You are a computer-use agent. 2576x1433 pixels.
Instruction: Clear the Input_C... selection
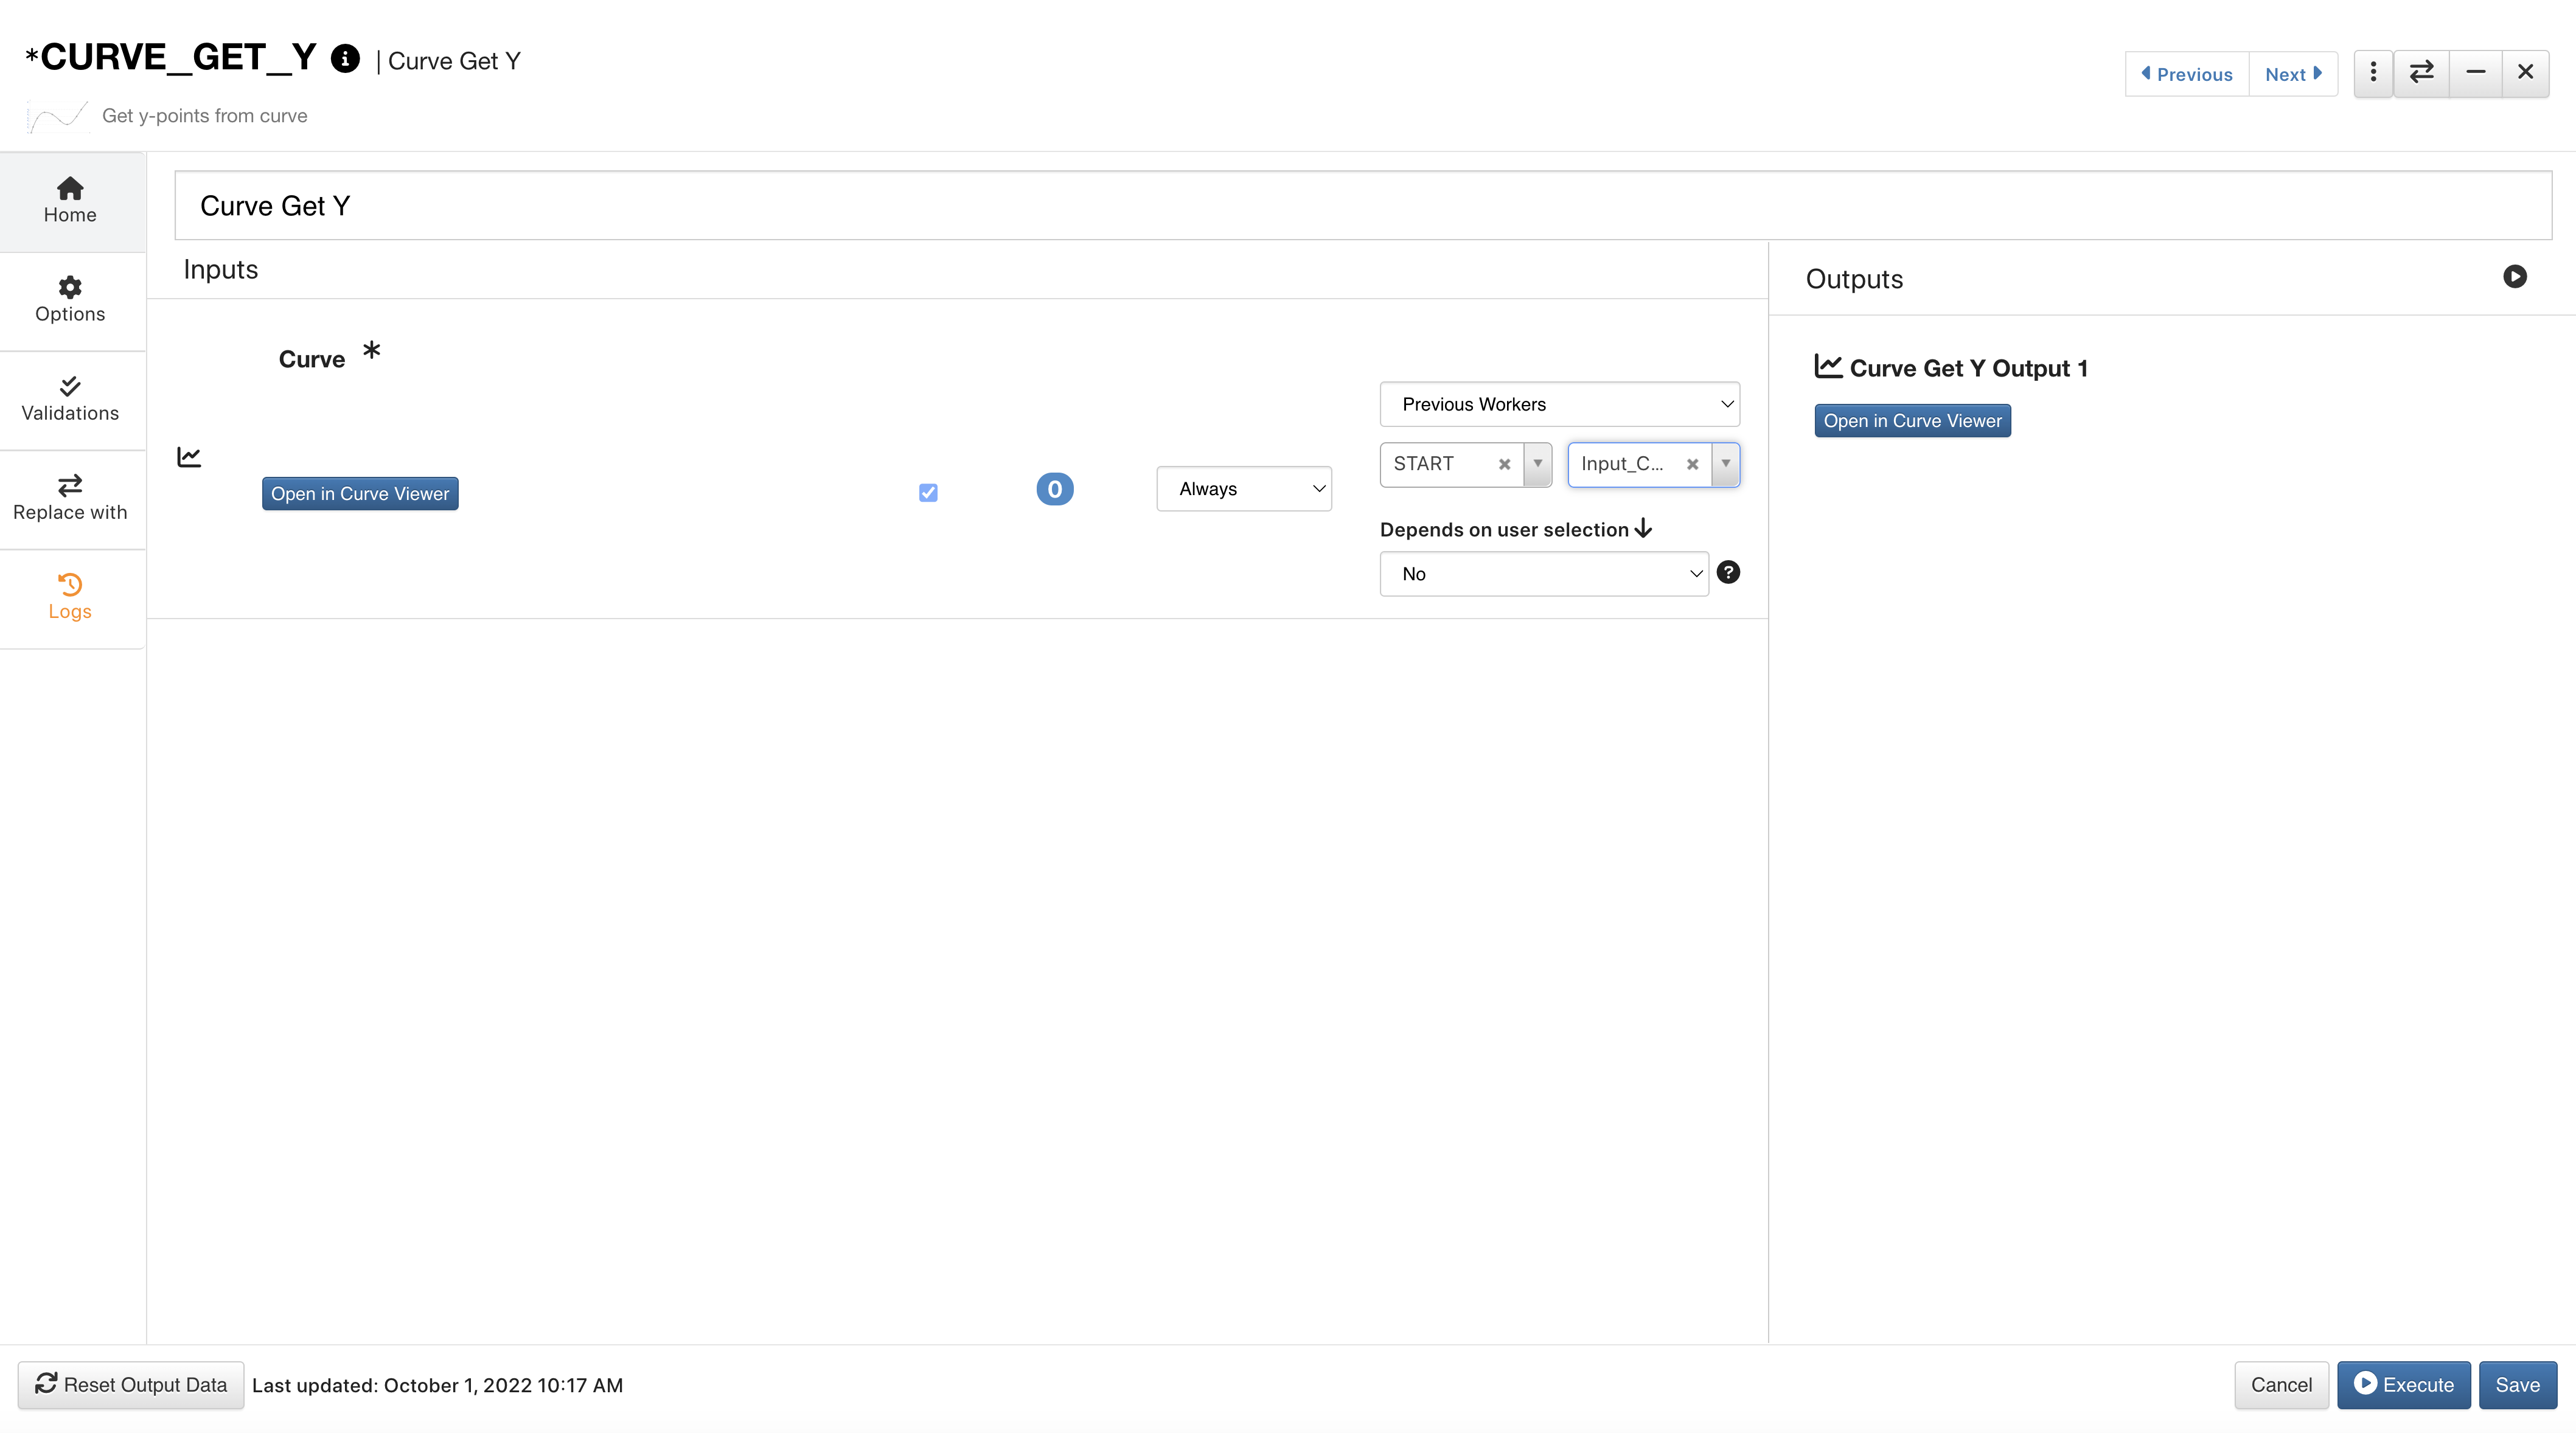1692,464
